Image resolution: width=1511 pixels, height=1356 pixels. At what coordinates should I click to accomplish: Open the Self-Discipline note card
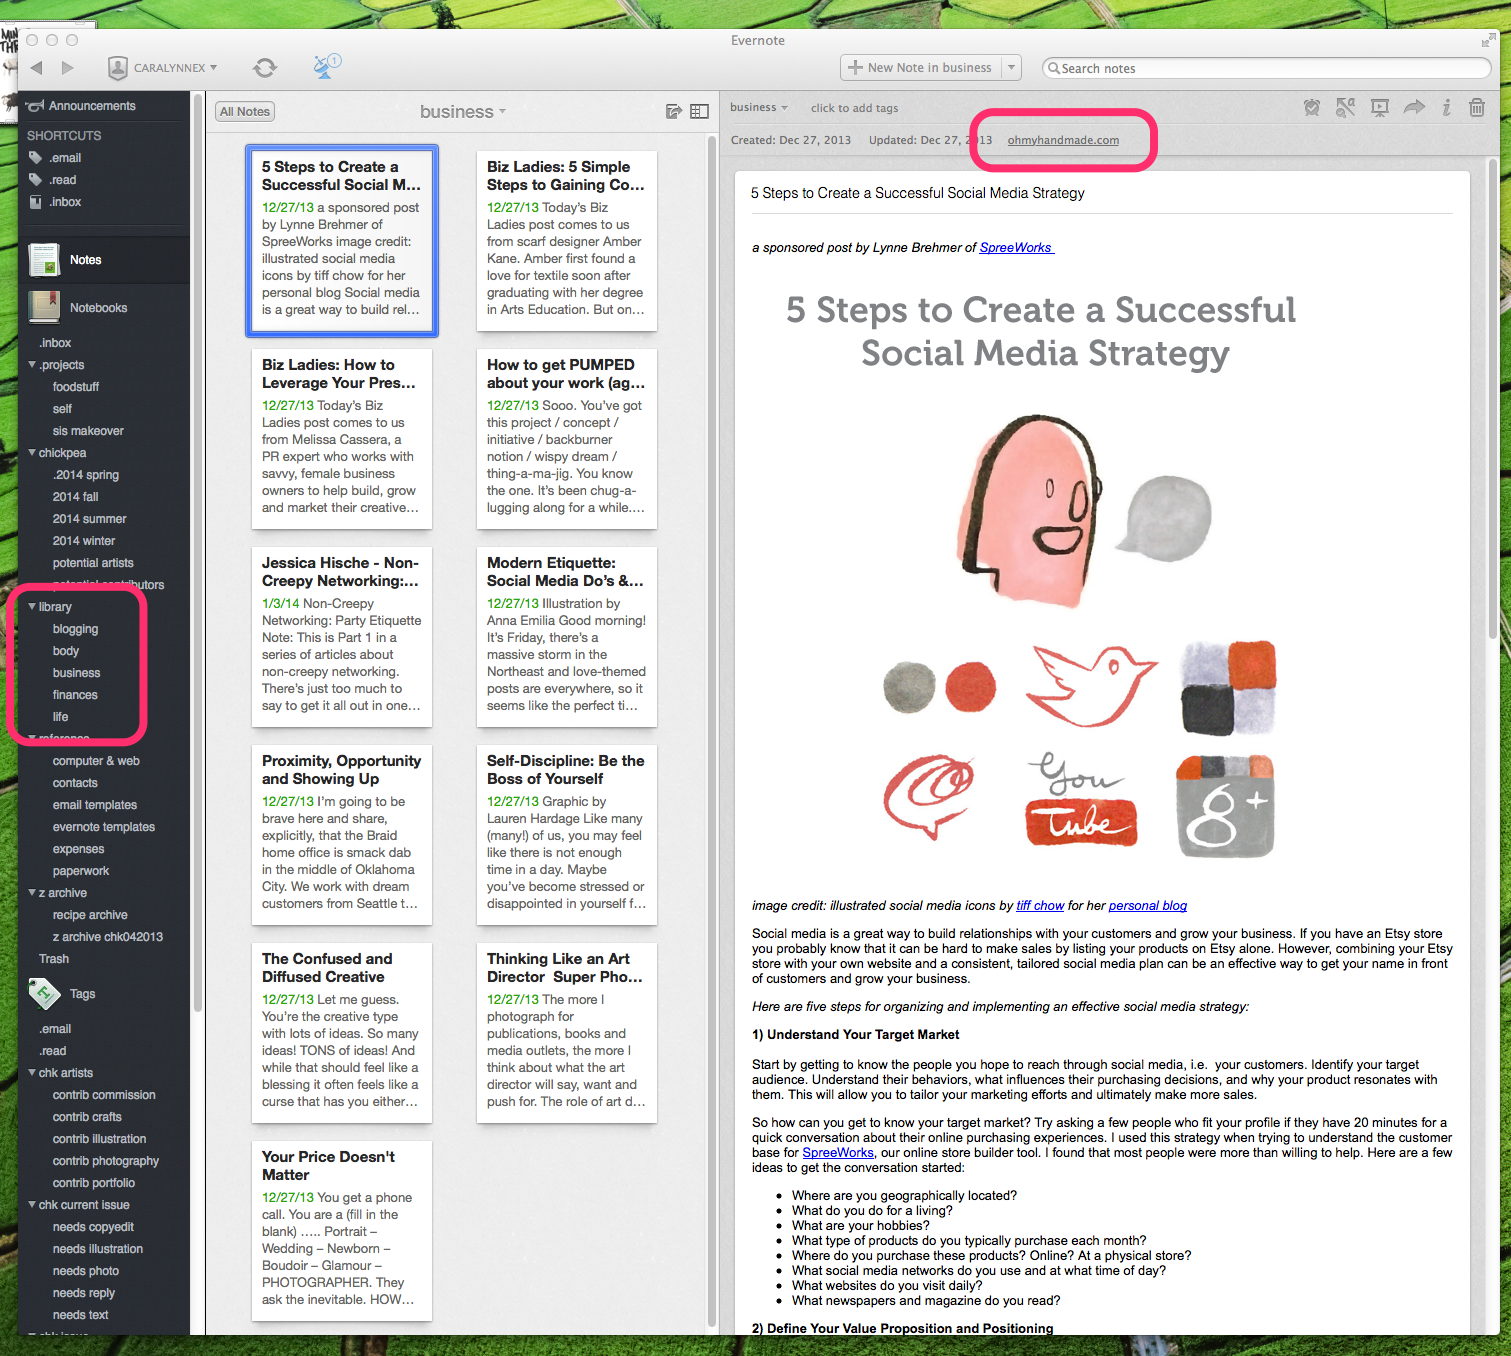point(566,834)
